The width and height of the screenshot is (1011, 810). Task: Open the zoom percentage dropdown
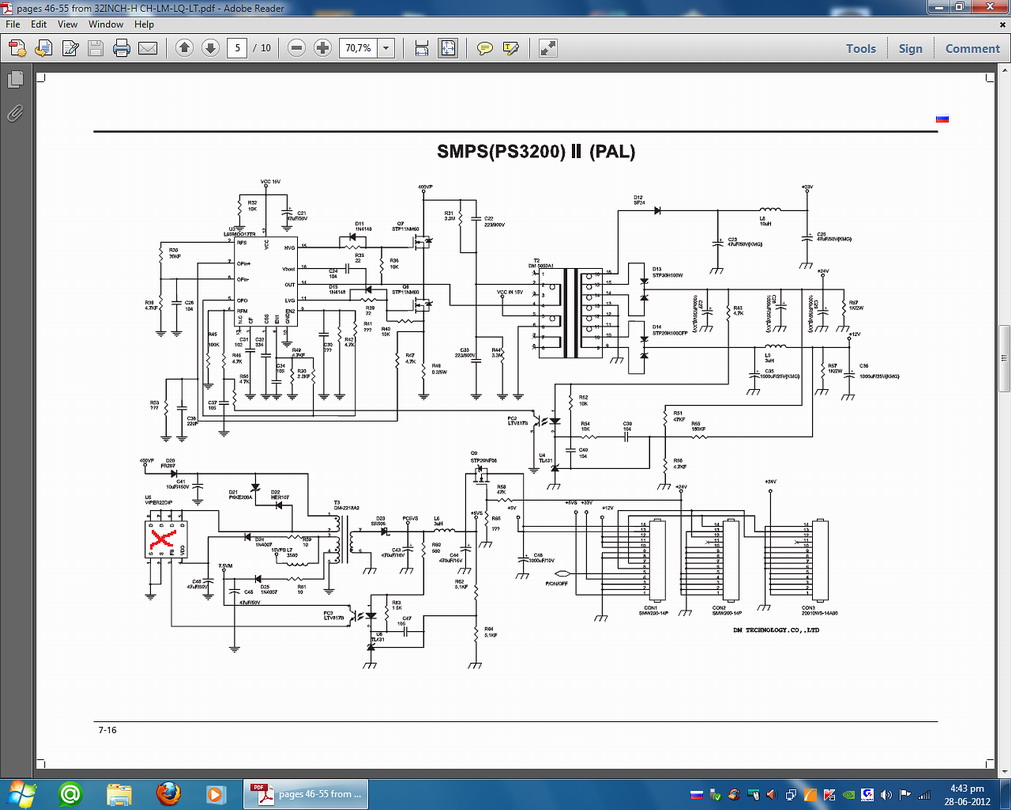[x=386, y=48]
